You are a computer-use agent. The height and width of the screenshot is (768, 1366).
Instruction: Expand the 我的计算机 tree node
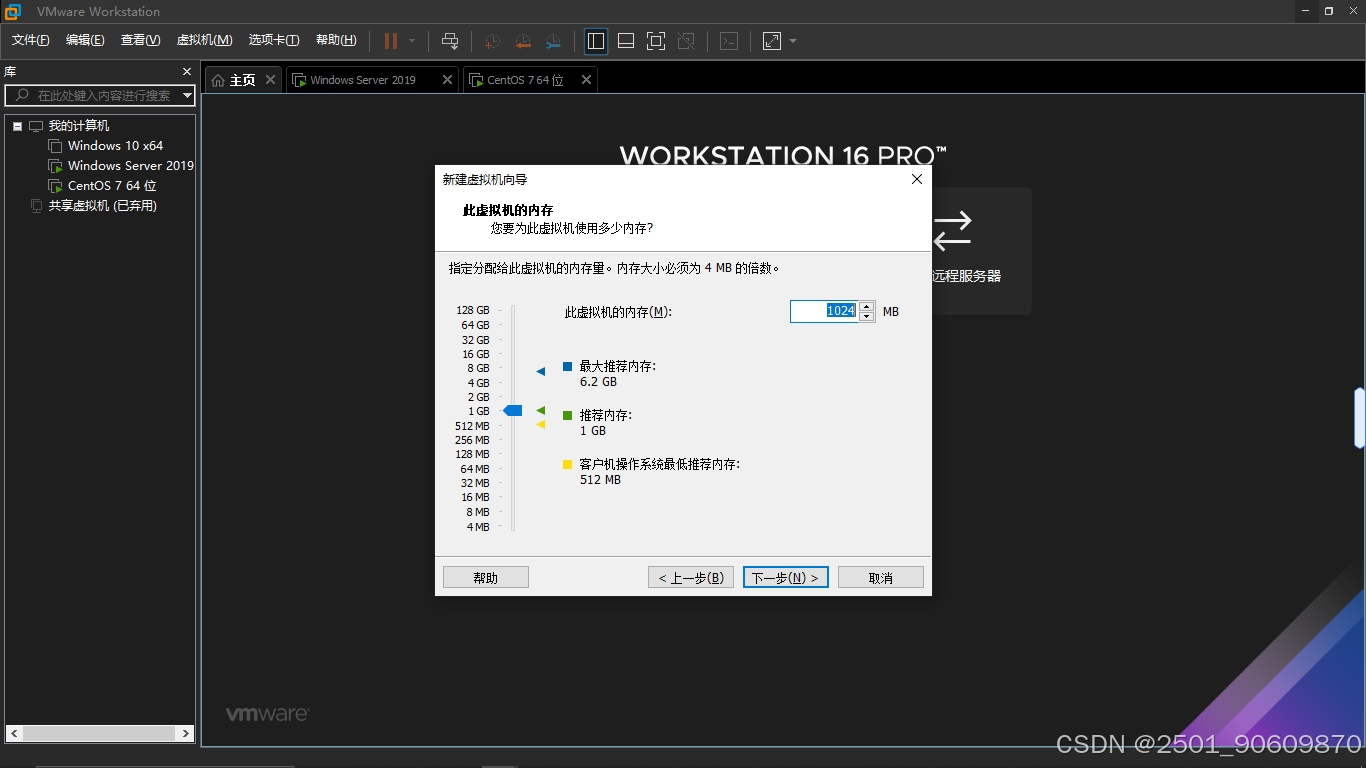16,125
